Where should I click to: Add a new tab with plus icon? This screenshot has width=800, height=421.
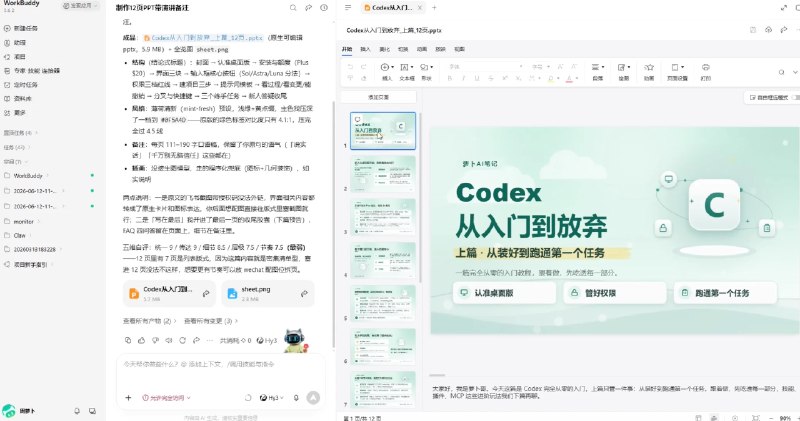click(434, 8)
